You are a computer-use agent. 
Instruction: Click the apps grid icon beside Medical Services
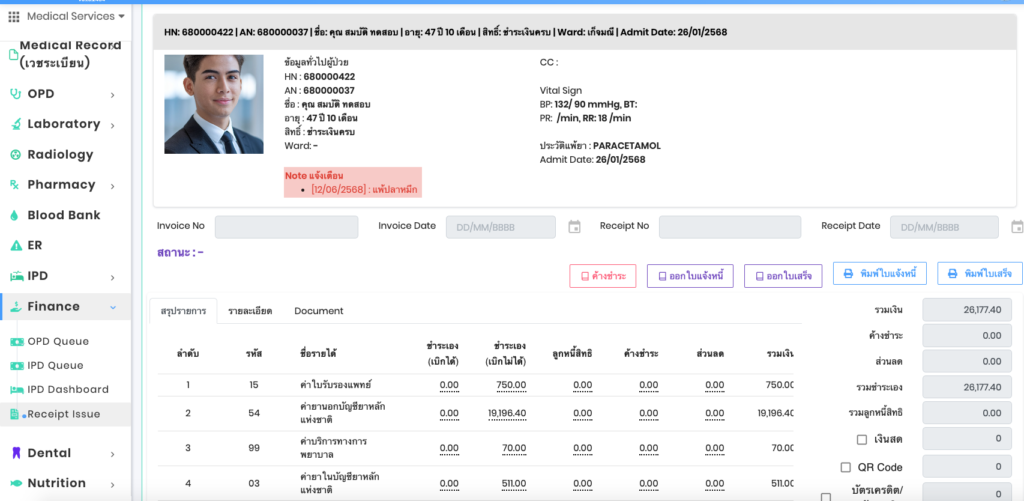coord(13,17)
